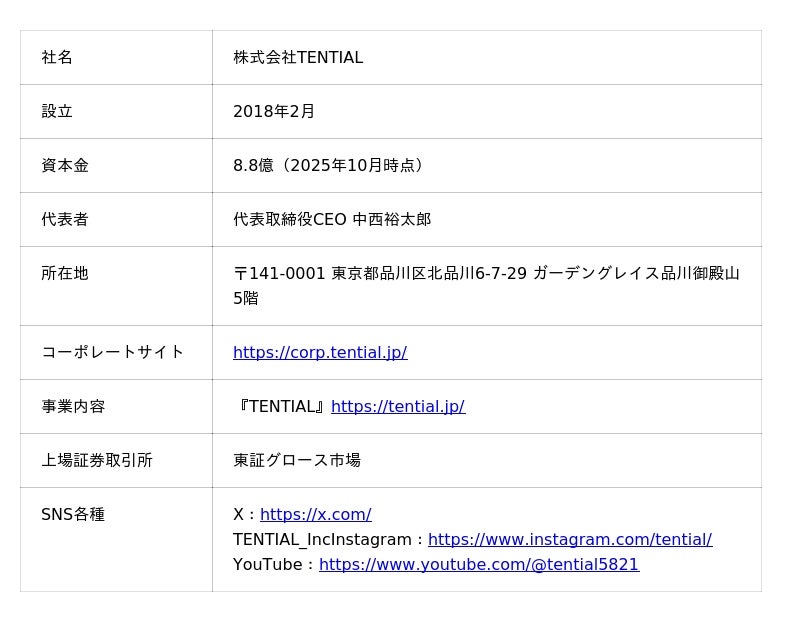
Task: Open the YouTube @tential5821 link
Action: pyautogui.click(x=478, y=564)
